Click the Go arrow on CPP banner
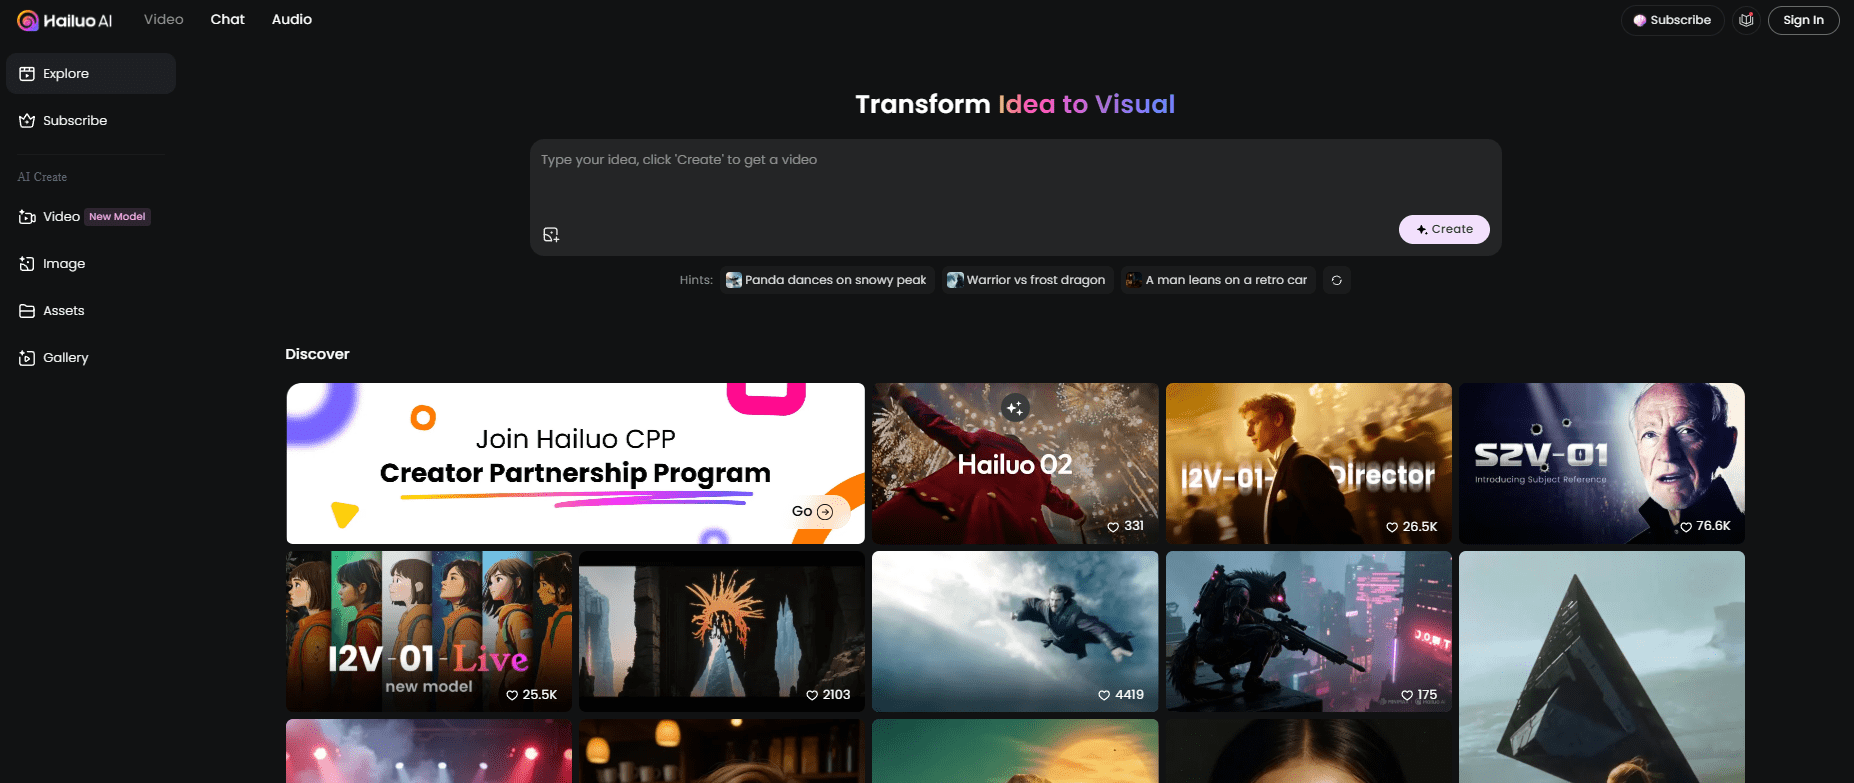1854x783 pixels. click(825, 512)
